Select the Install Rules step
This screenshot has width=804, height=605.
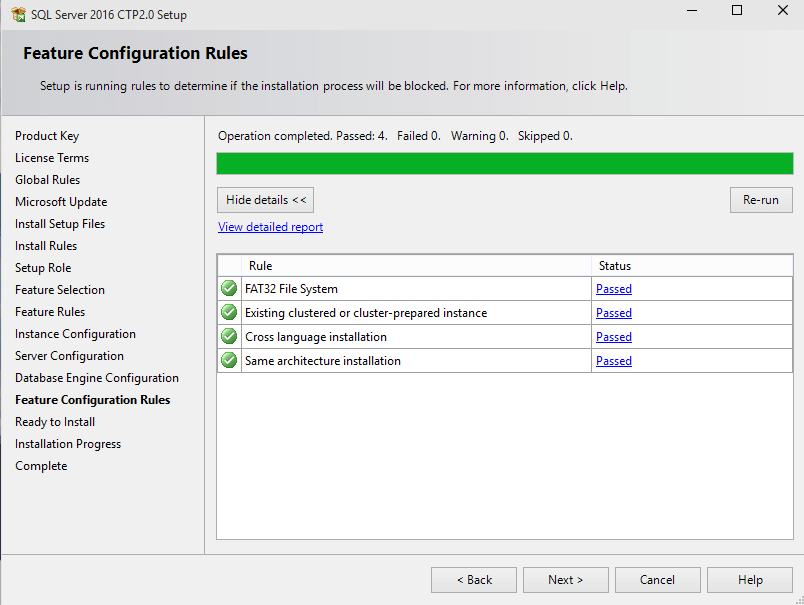46,246
